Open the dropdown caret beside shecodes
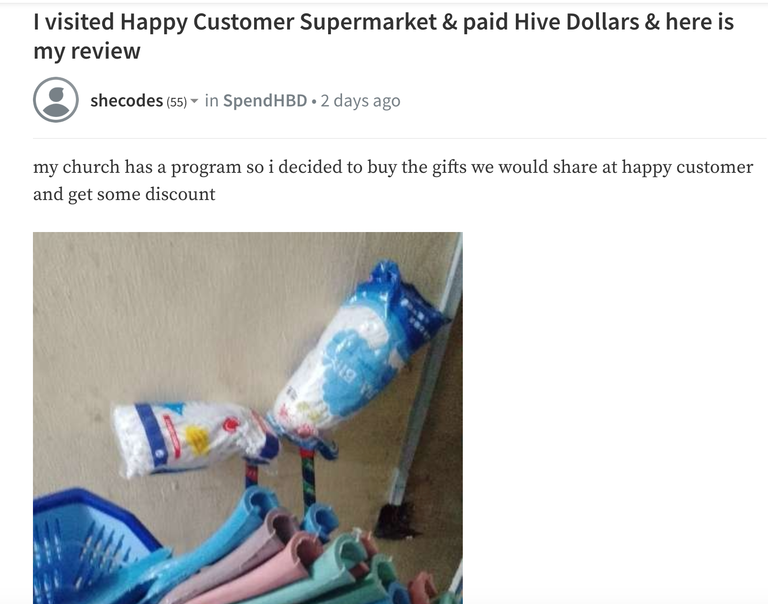Viewport: 768px width, 604px height. coord(194,101)
